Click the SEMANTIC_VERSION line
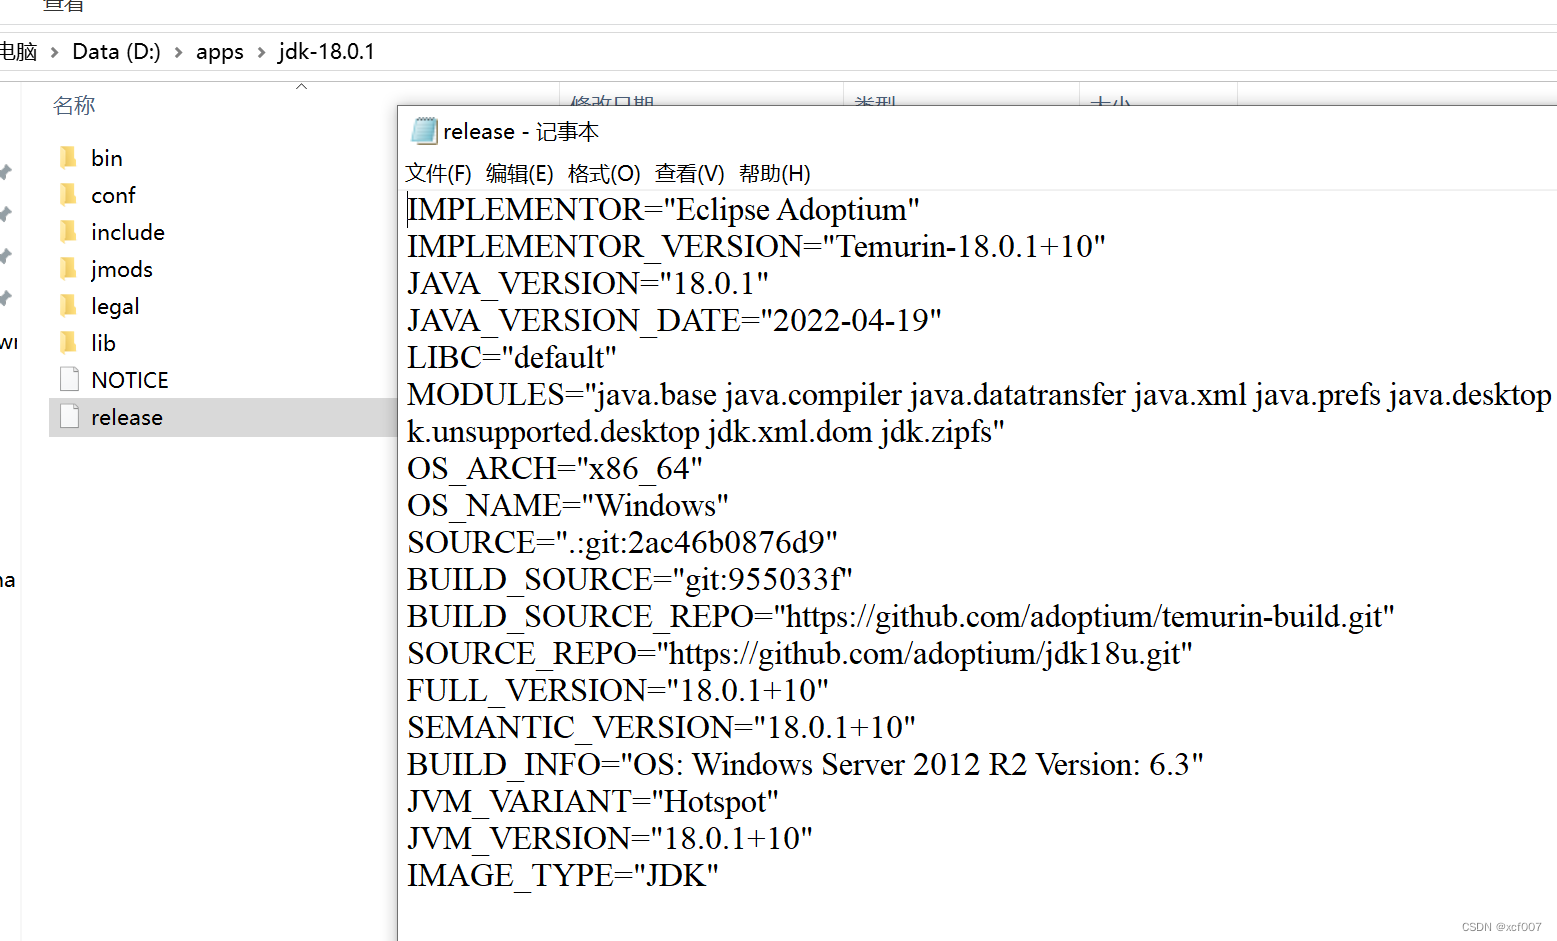1557x941 pixels. point(661,728)
